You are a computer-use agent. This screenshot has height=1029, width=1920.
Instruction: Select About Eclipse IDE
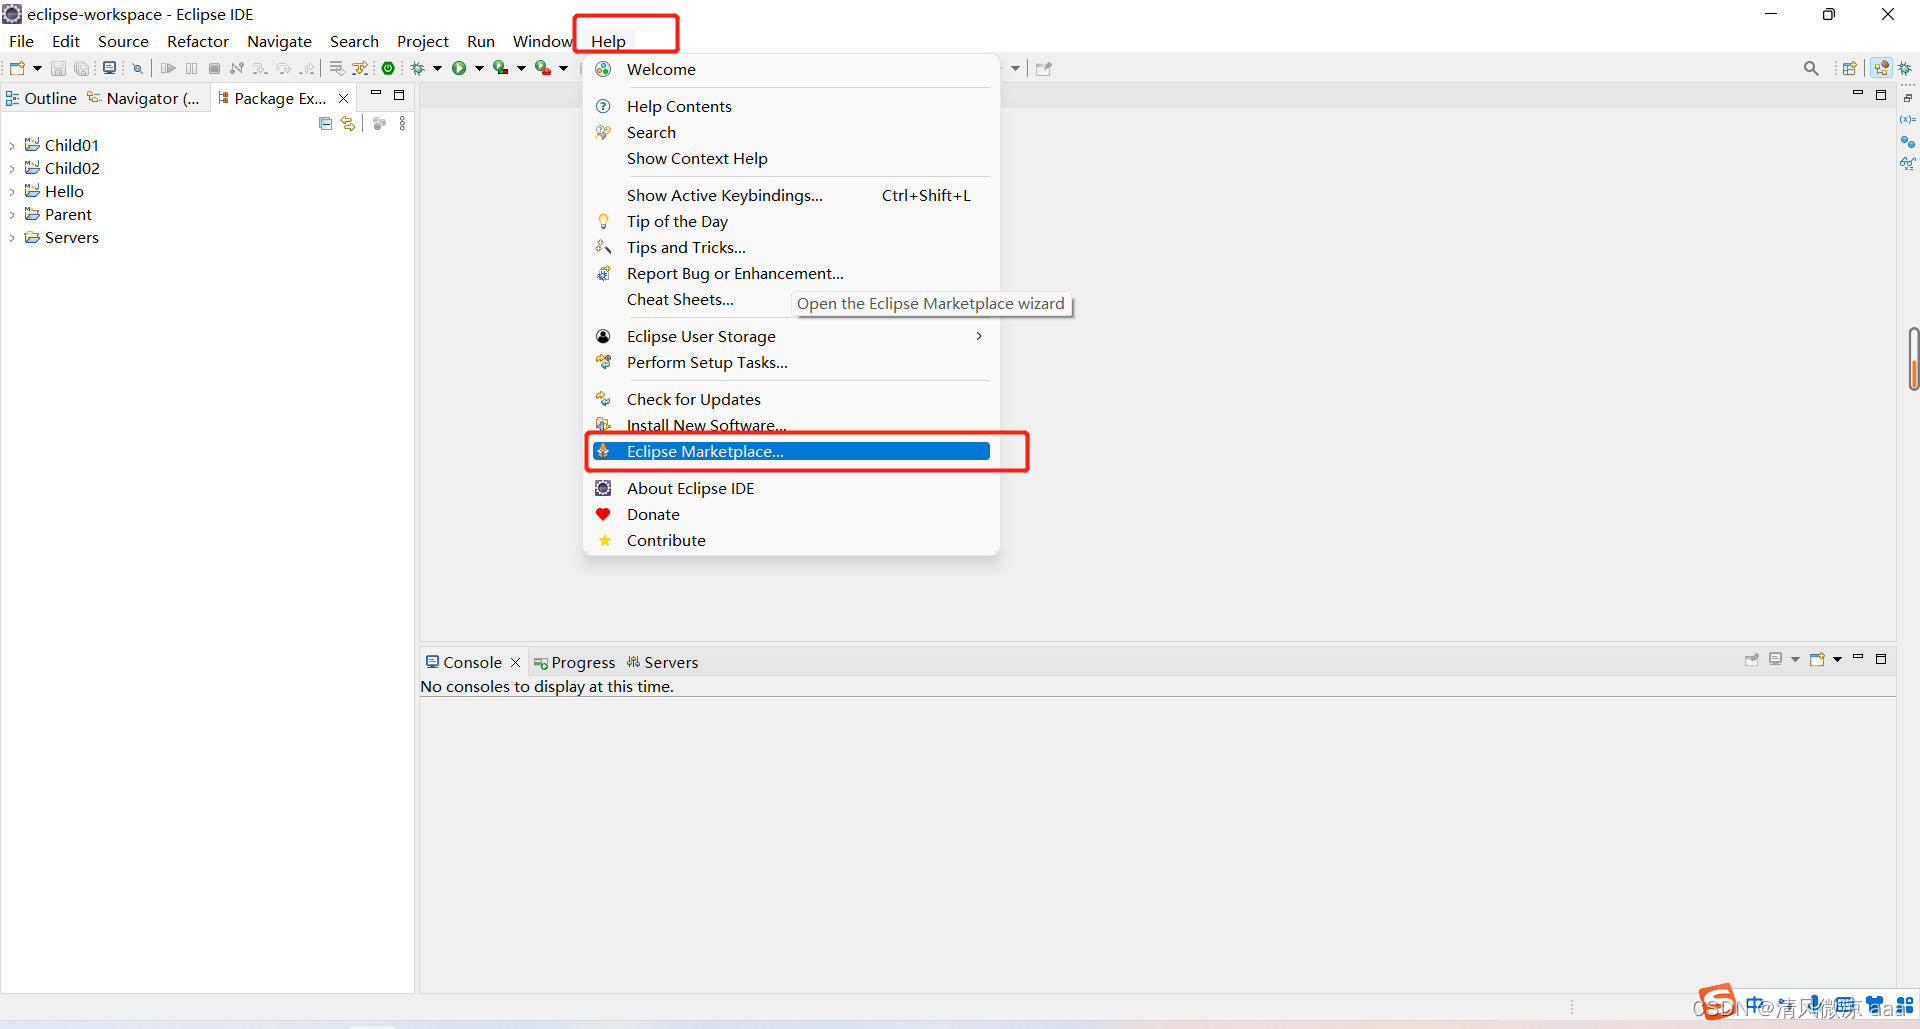(791, 489)
